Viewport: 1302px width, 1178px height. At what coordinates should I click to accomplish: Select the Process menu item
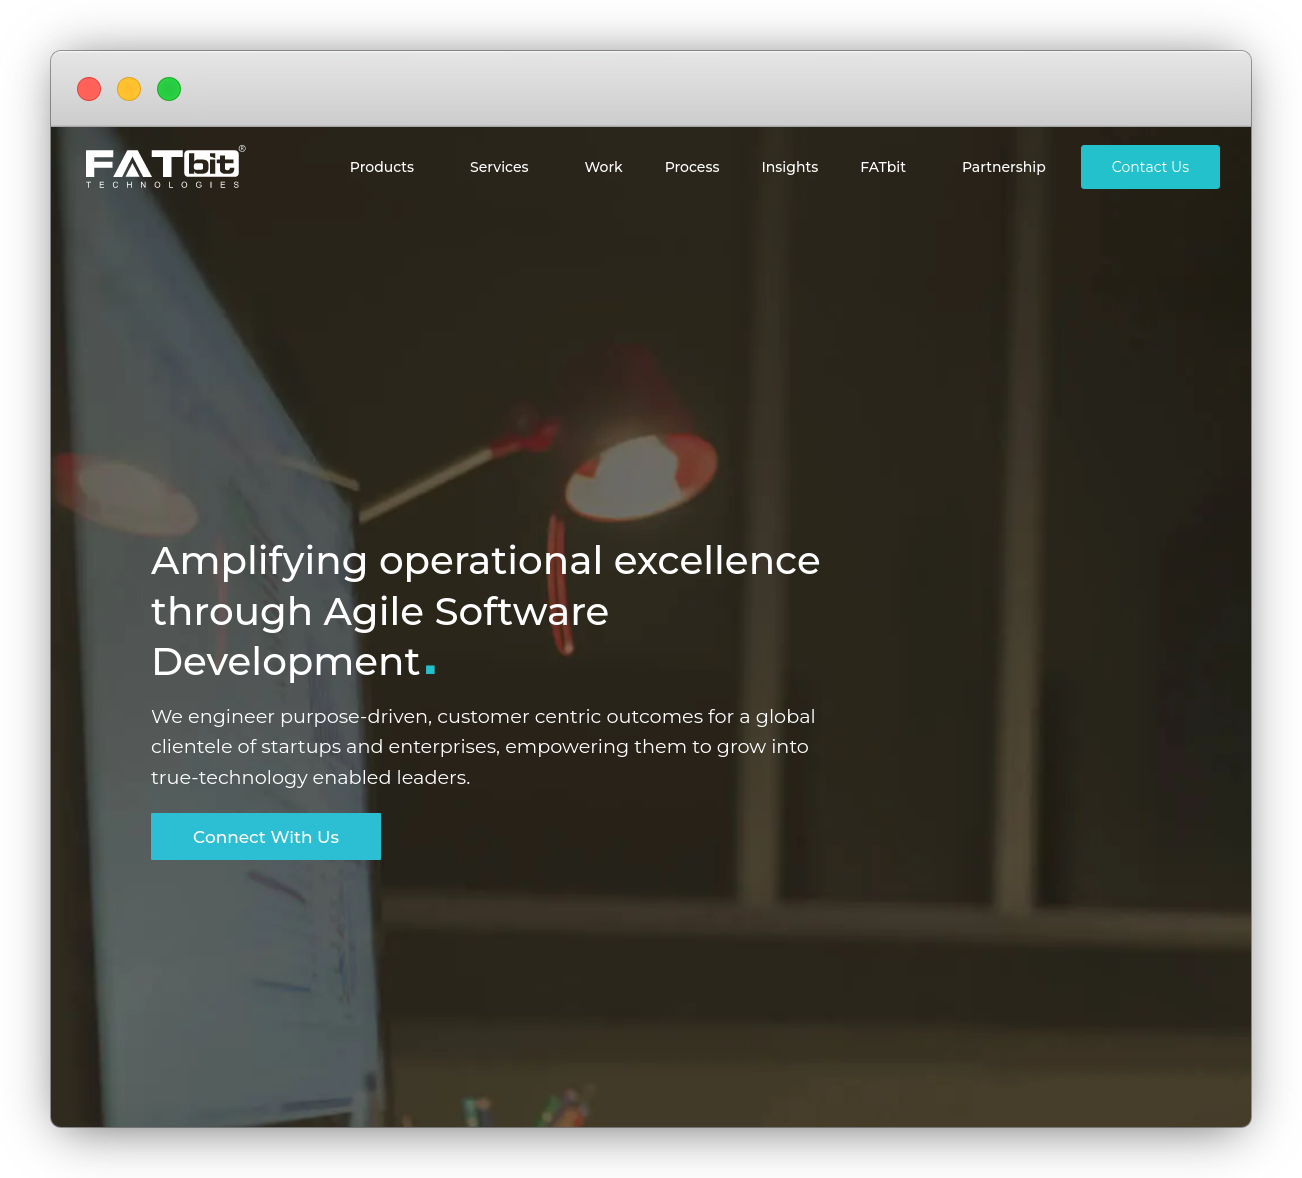[691, 167]
